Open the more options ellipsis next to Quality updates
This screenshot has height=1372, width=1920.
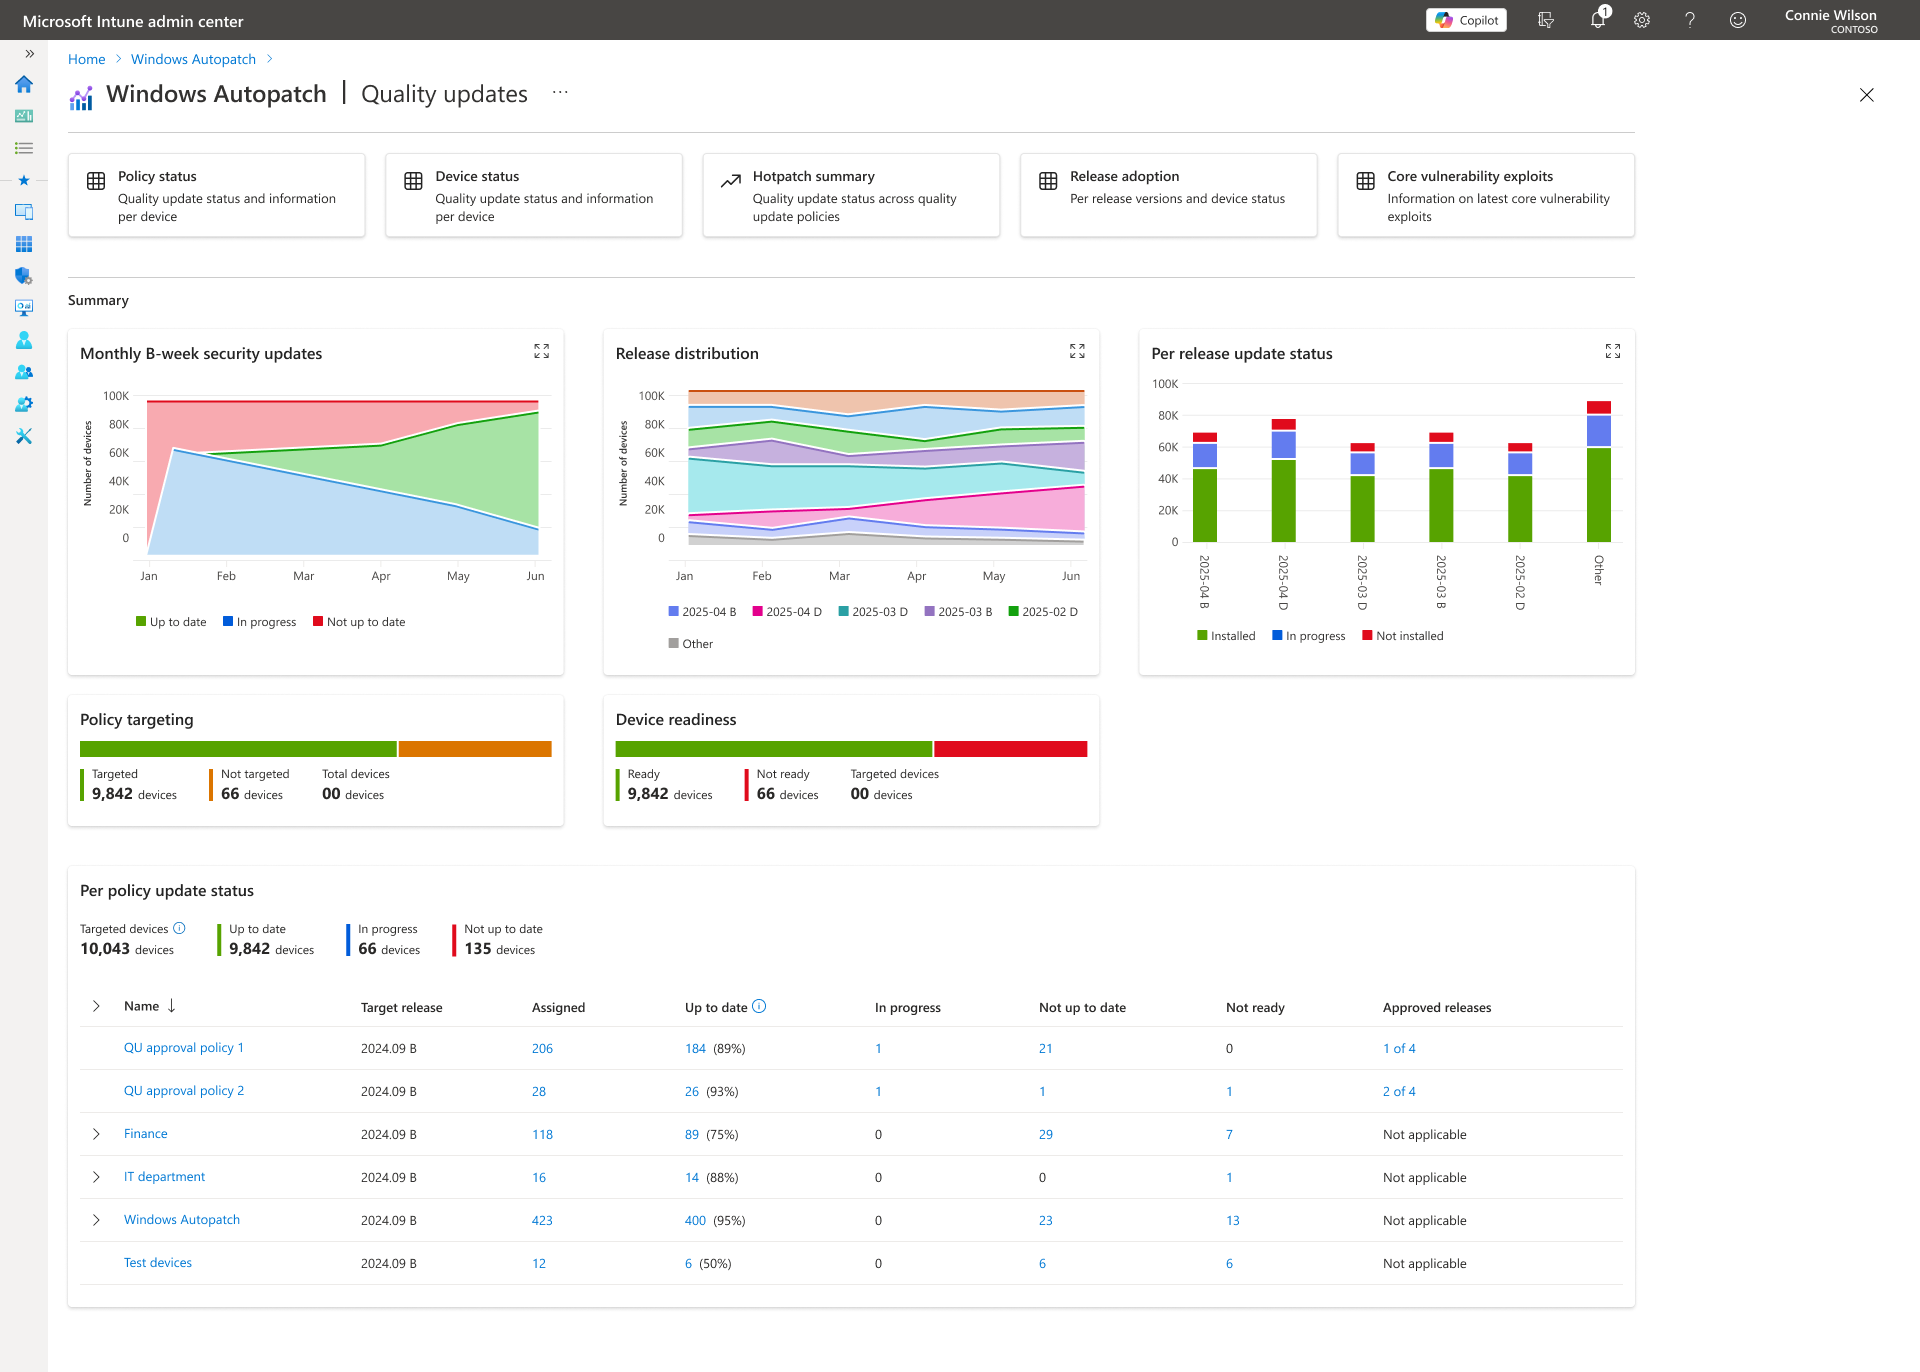[x=560, y=93]
